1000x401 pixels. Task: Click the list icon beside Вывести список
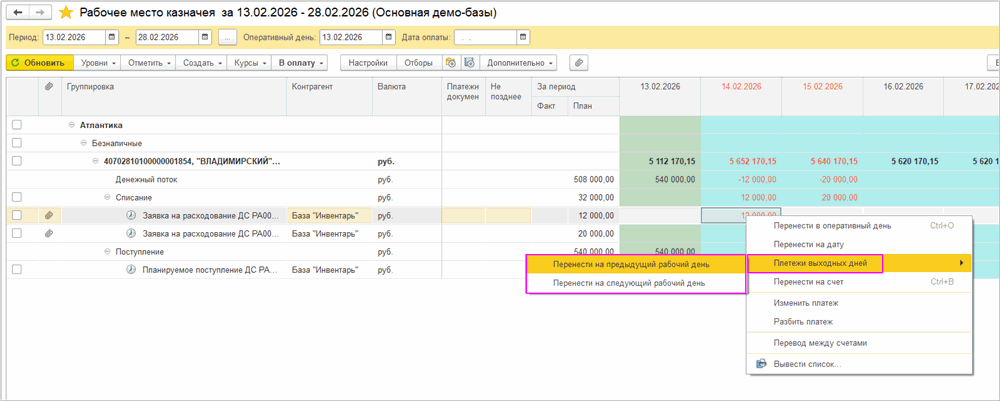[x=761, y=363]
